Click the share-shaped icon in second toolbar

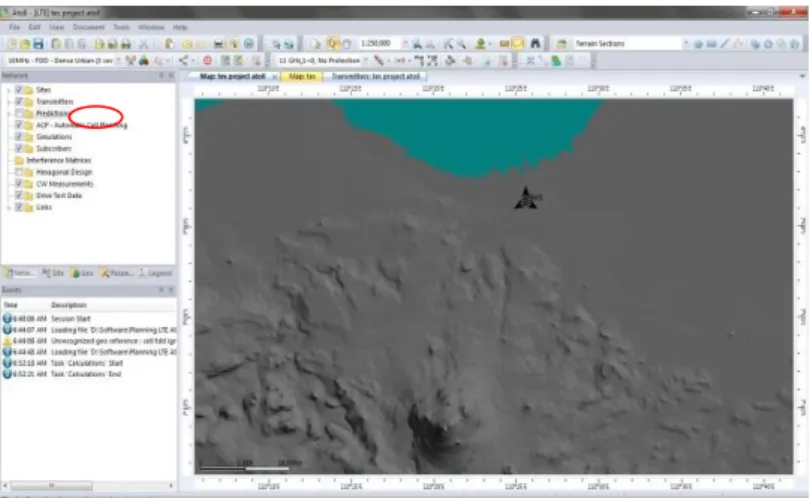click(183, 60)
